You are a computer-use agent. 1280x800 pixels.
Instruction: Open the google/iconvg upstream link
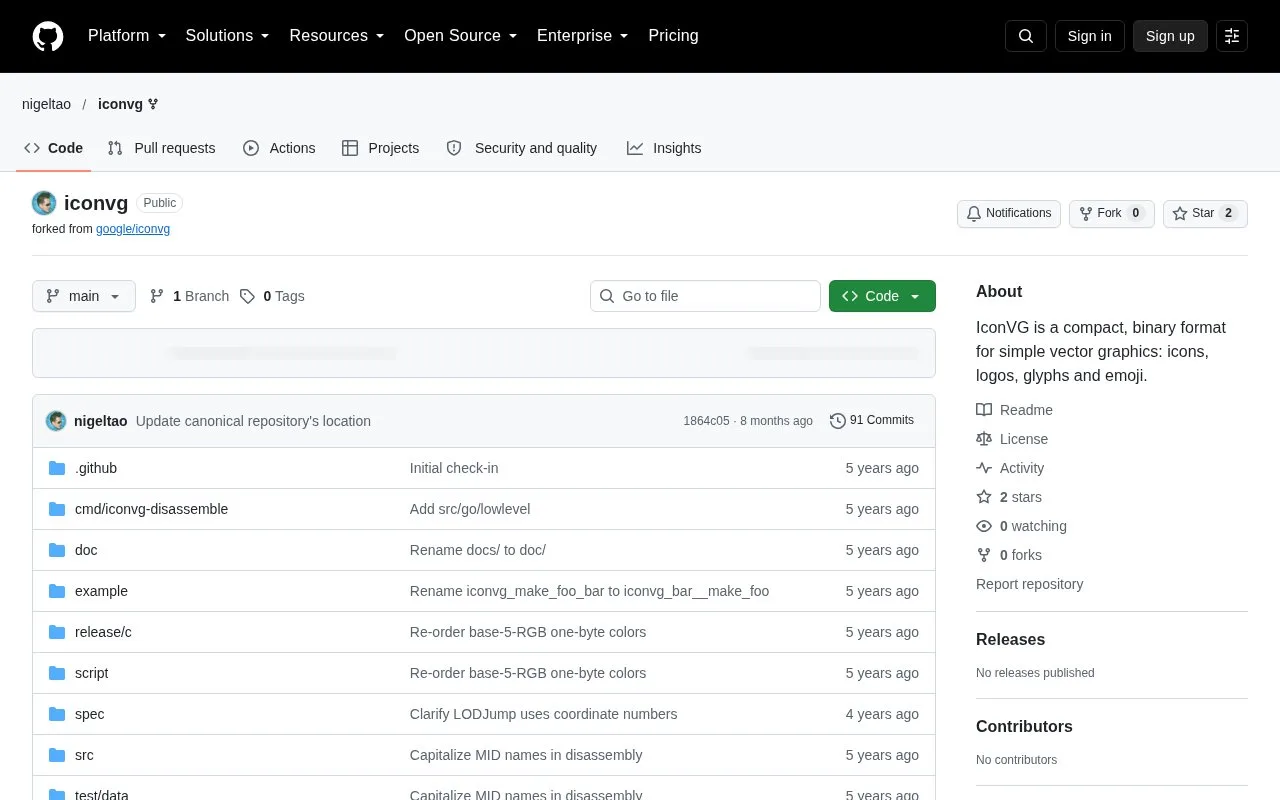[x=133, y=229]
